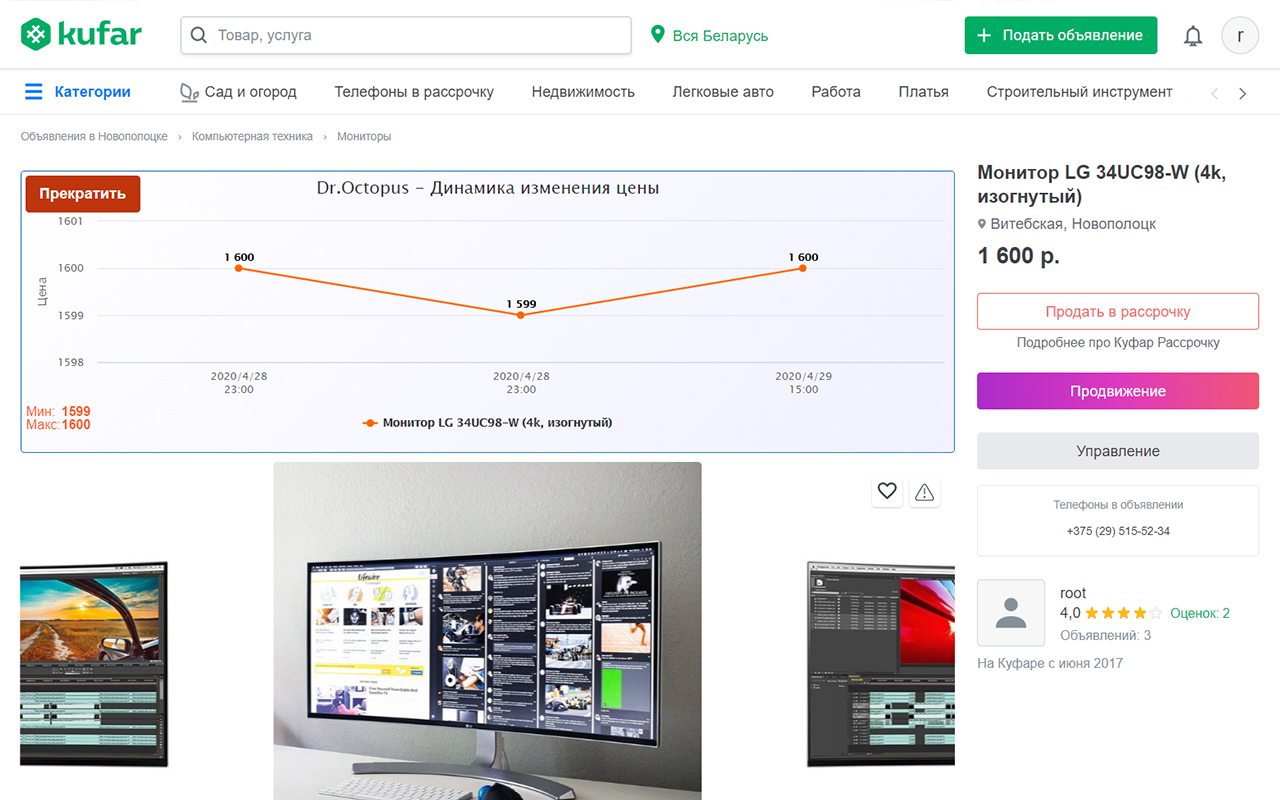The width and height of the screenshot is (1280, 800).
Task: Click the price 1 600 р.
Action: (1018, 256)
